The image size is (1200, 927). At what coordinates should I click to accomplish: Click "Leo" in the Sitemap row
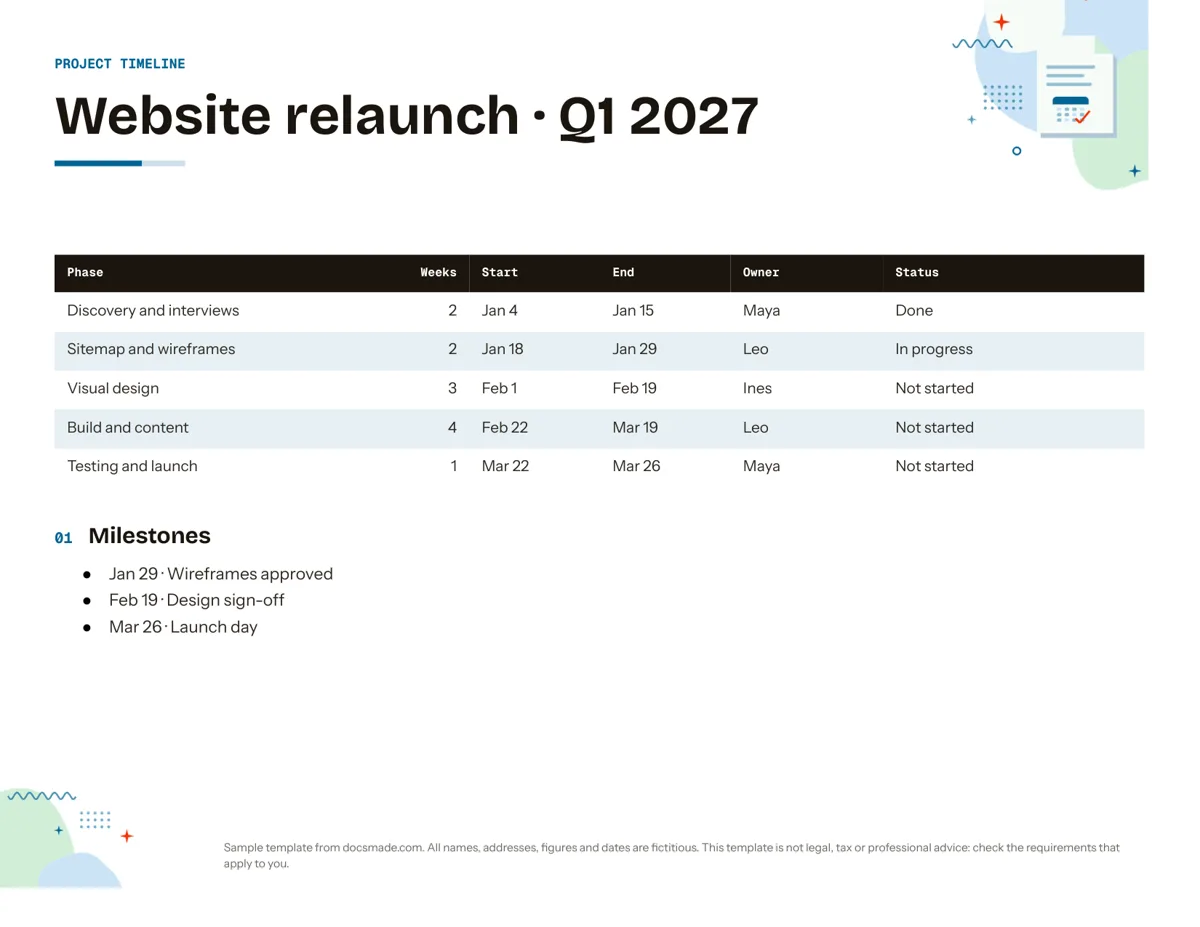(756, 350)
